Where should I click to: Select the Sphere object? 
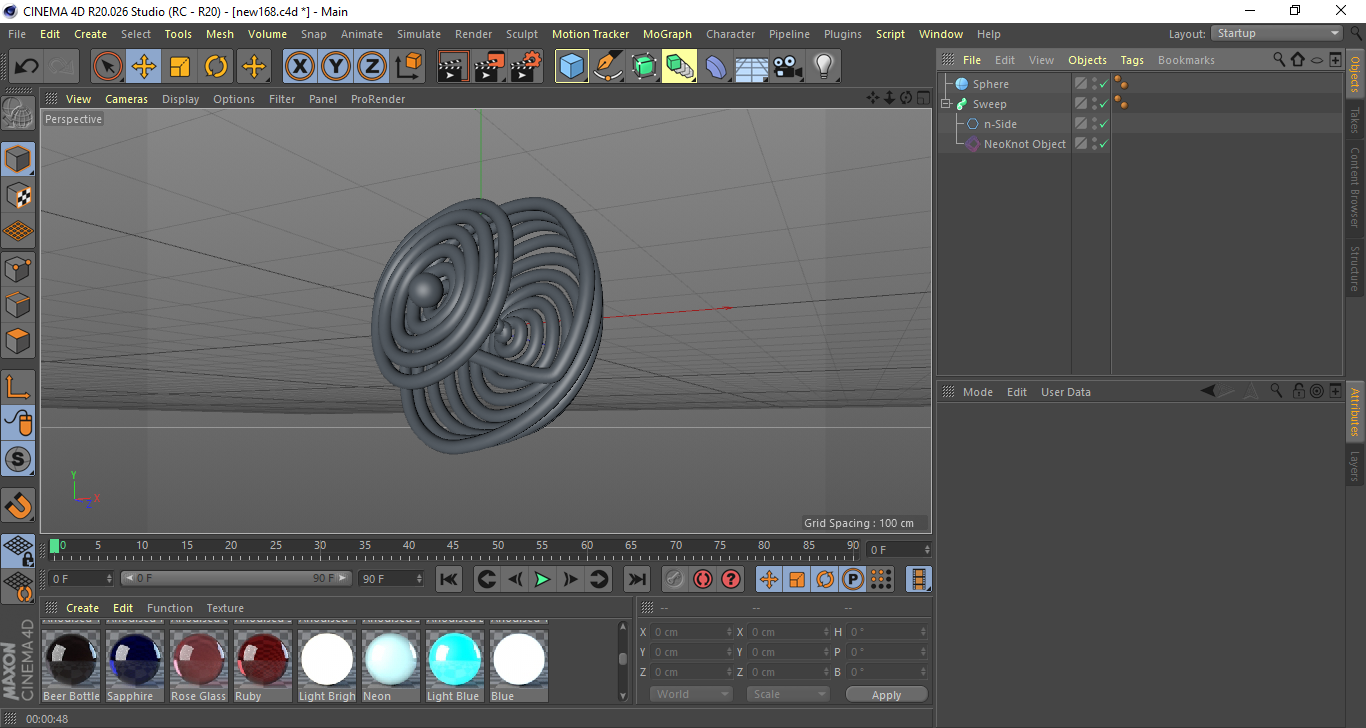pos(990,84)
